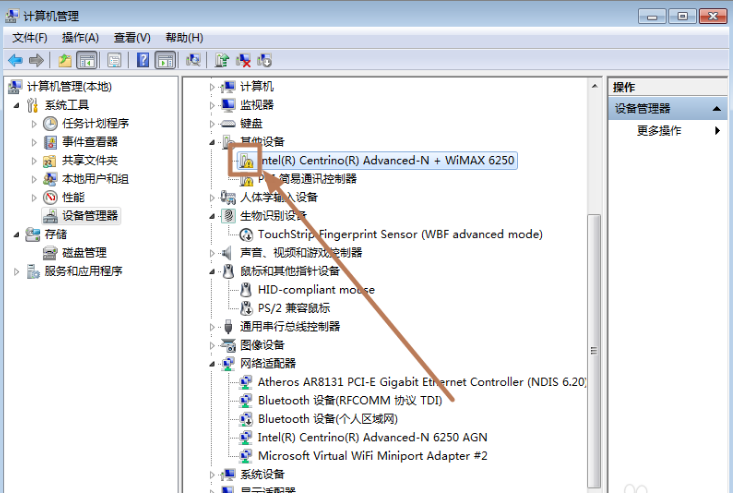The height and width of the screenshot is (493, 733).
Task: Click the forward arrow in the toolbar
Action: 36,60
